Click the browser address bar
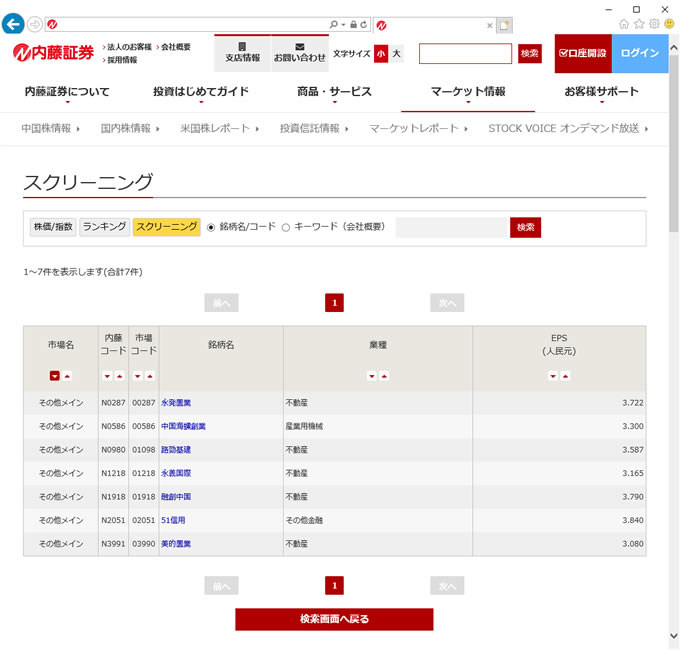 point(193,25)
